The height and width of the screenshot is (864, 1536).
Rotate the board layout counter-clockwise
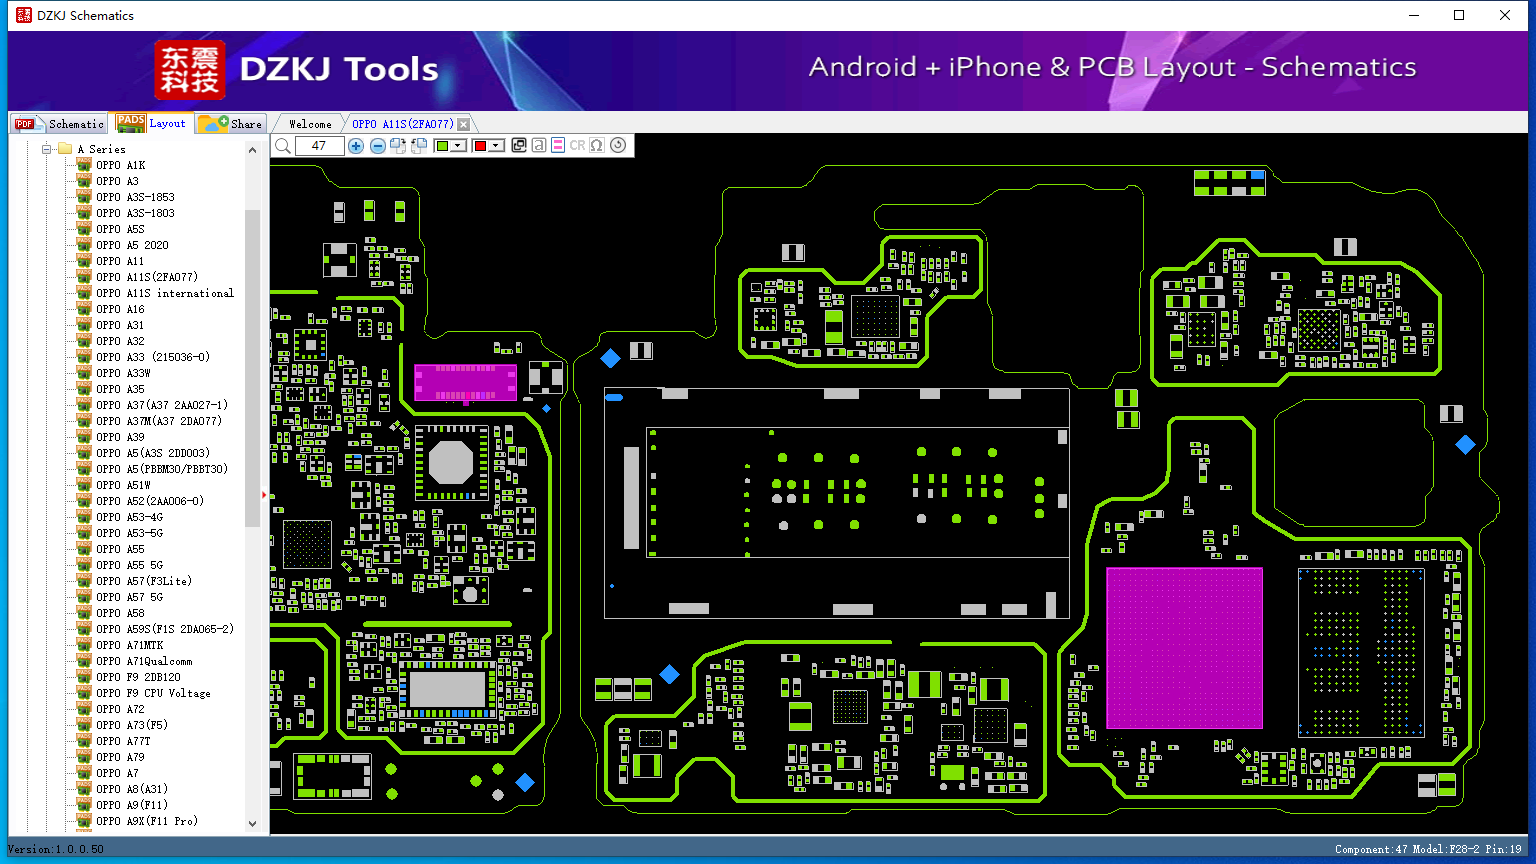click(419, 146)
